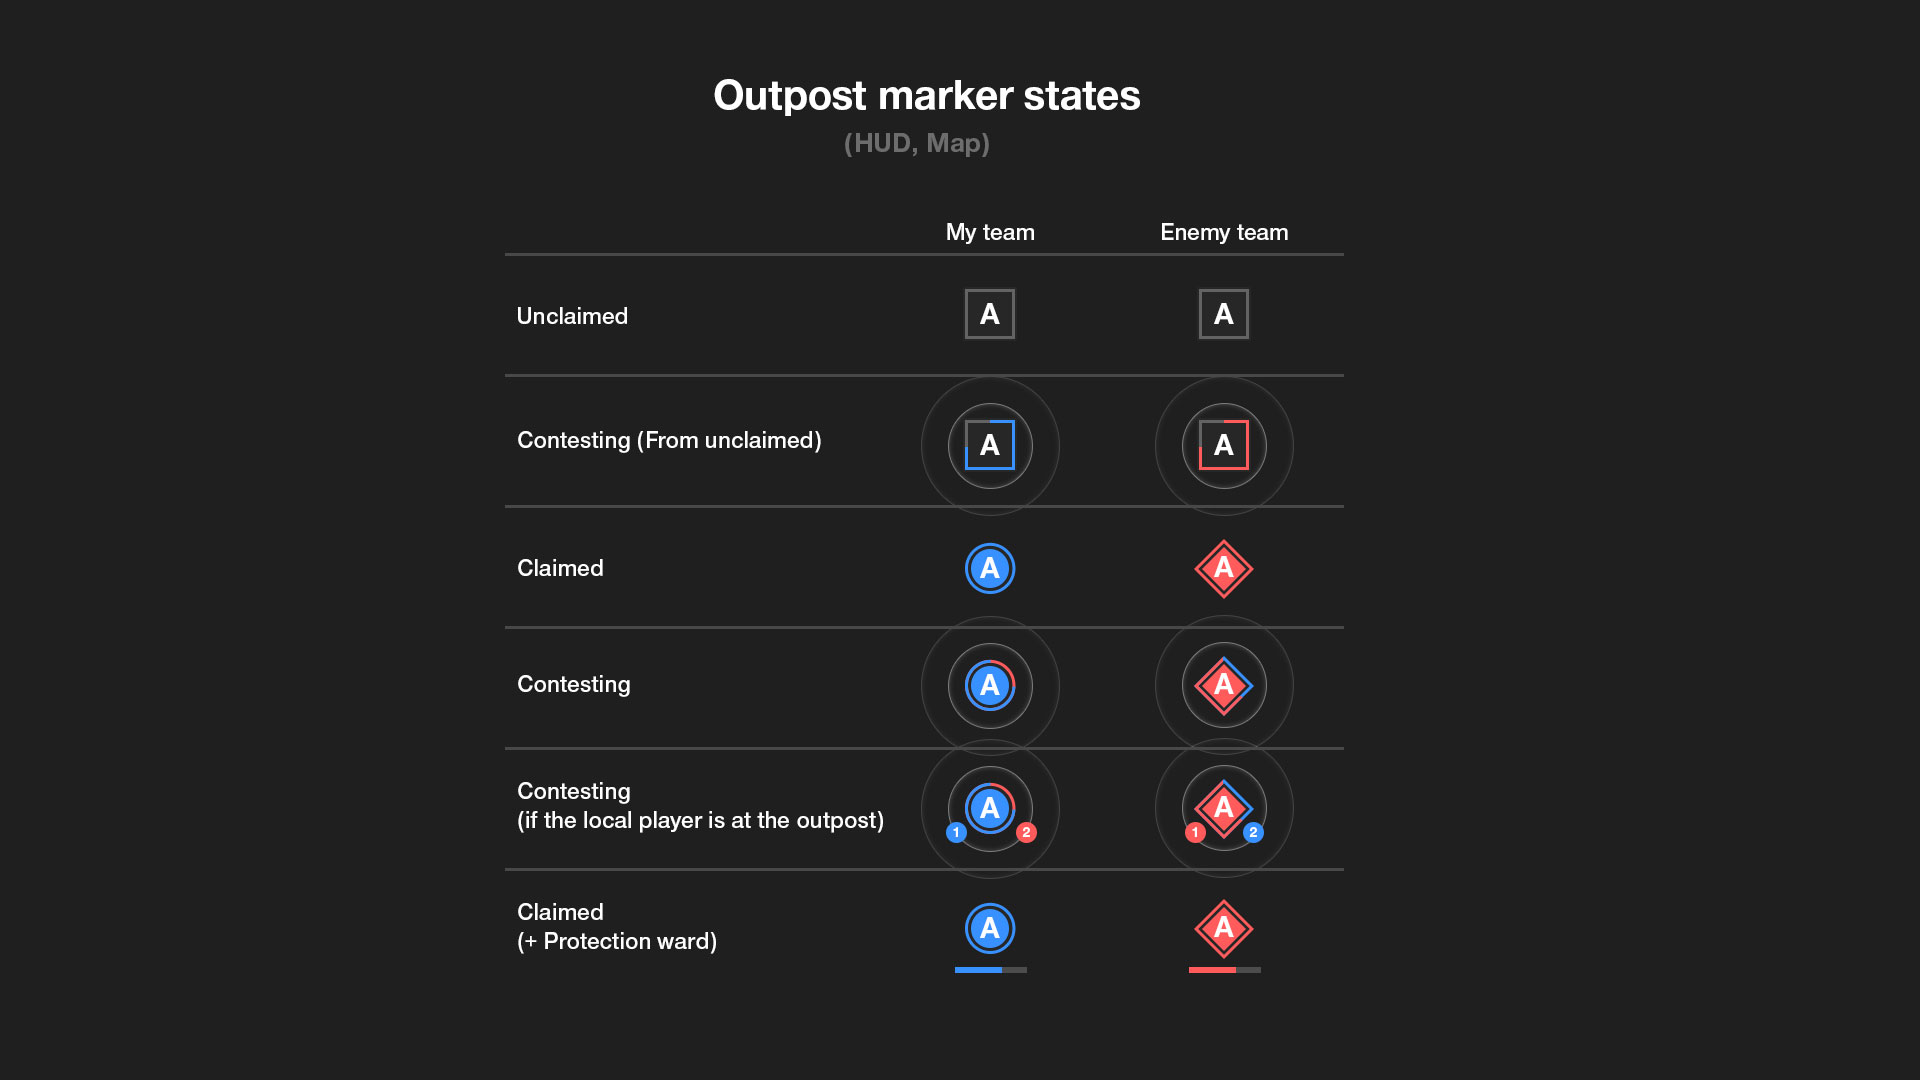Click the red claimed diamond marker
Image resolution: width=1920 pixels, height=1080 pixels.
coord(1223,568)
